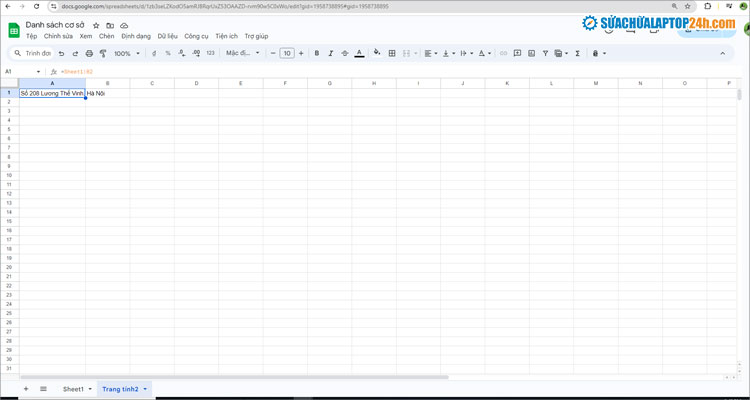Open input tools lock dropdown
750x400 pixels.
pyautogui.click(x=599, y=54)
